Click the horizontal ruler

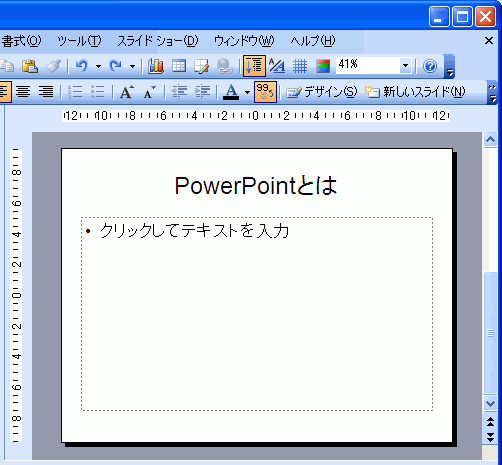256,116
